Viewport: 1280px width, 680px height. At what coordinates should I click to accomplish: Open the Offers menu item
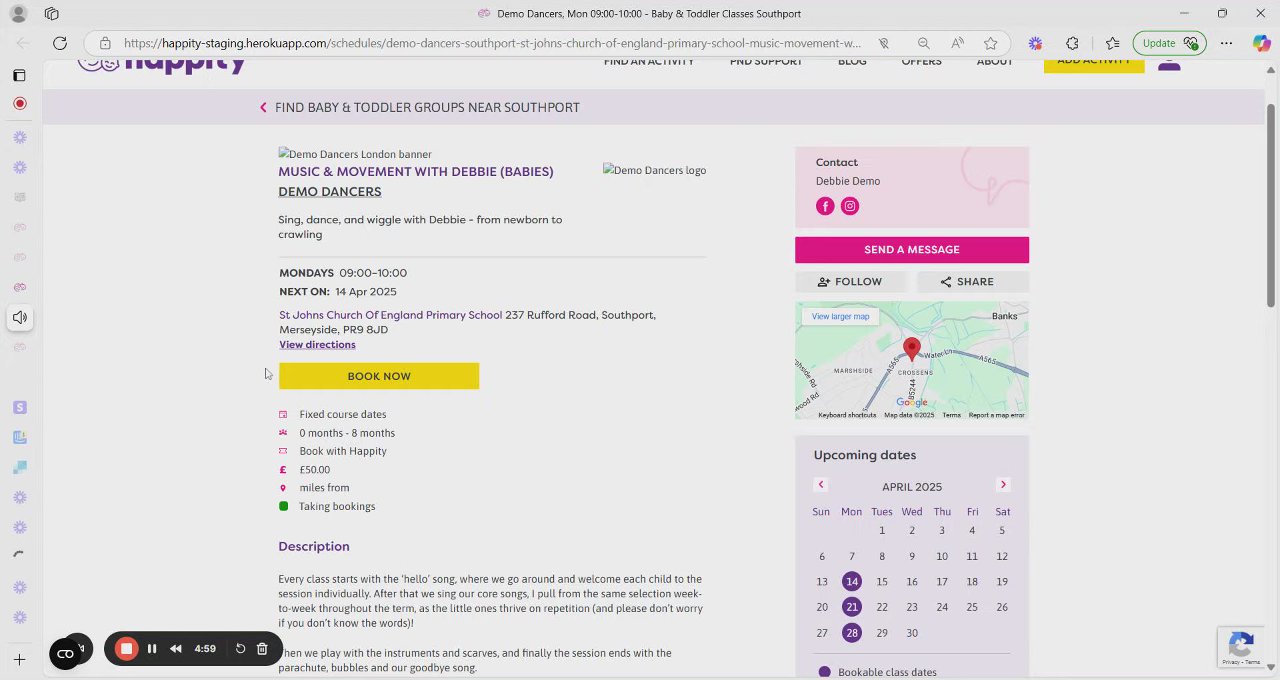click(x=921, y=62)
